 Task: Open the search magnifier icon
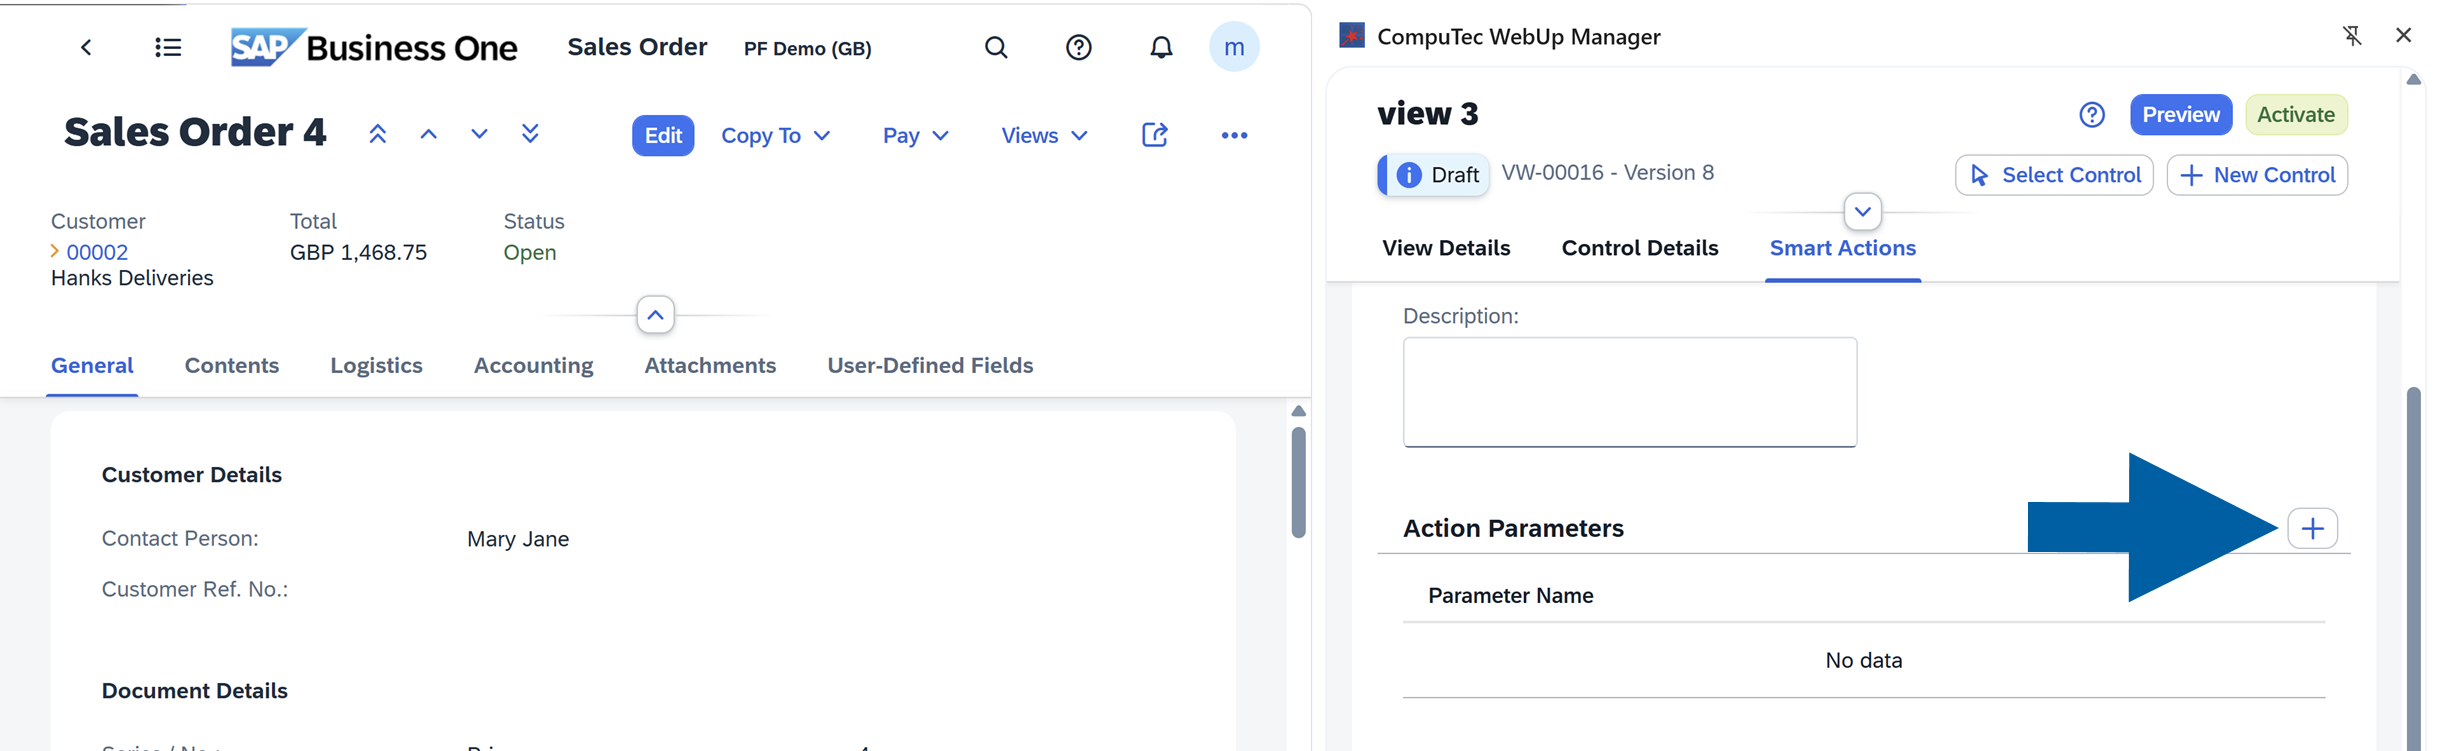pos(995,47)
